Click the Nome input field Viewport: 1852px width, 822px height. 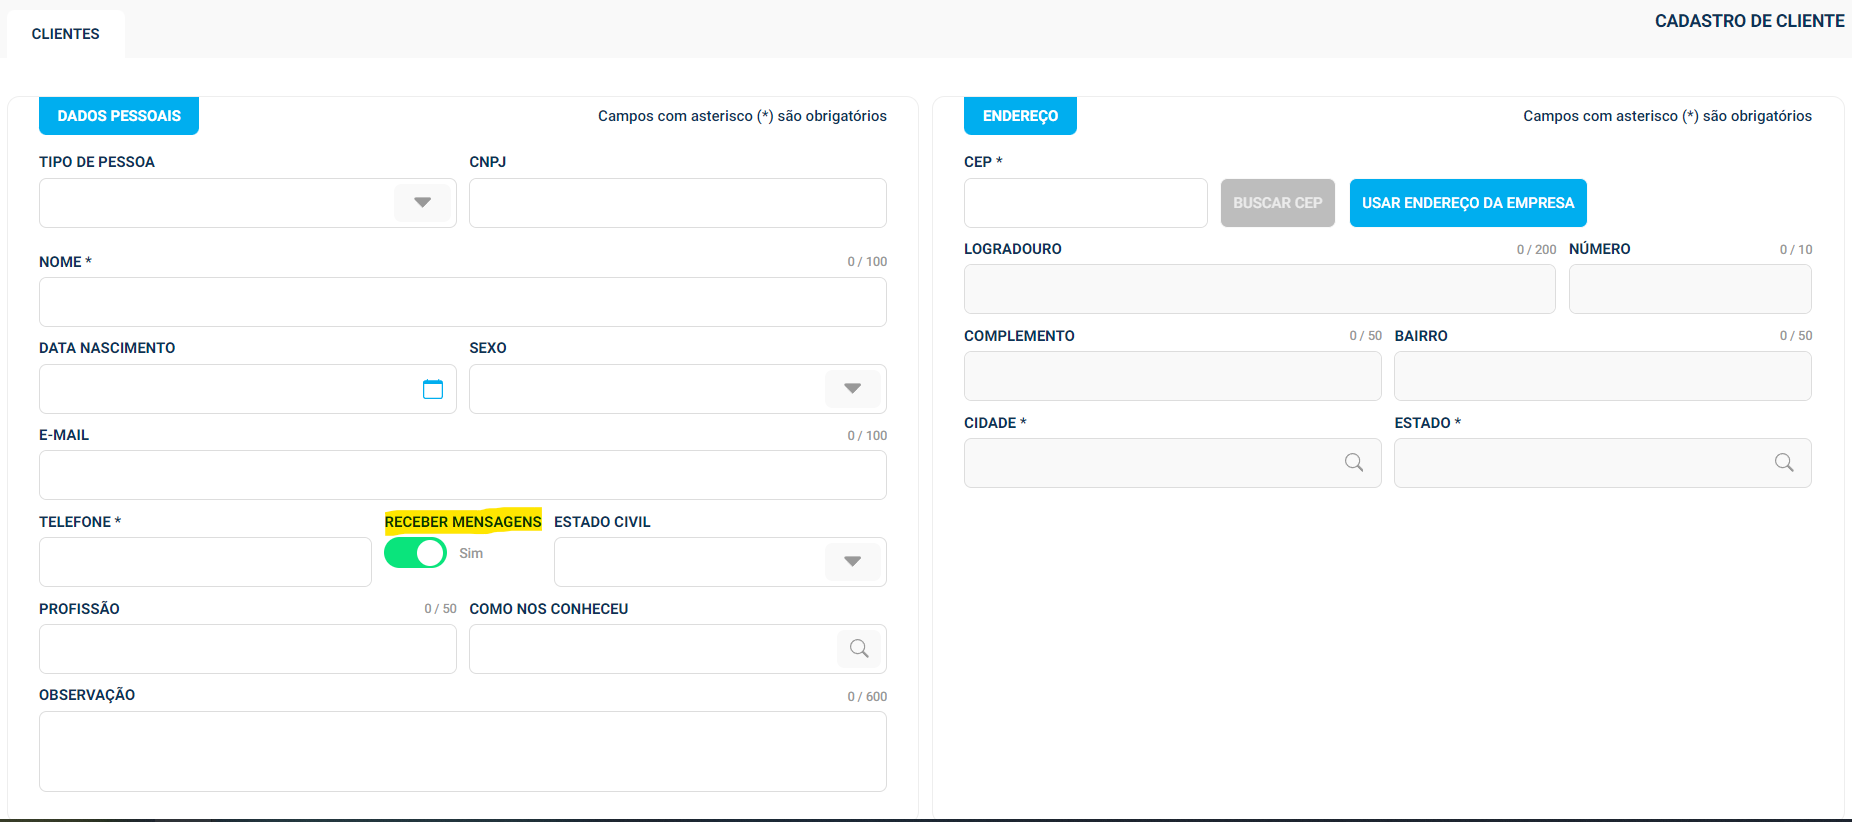[x=462, y=302]
